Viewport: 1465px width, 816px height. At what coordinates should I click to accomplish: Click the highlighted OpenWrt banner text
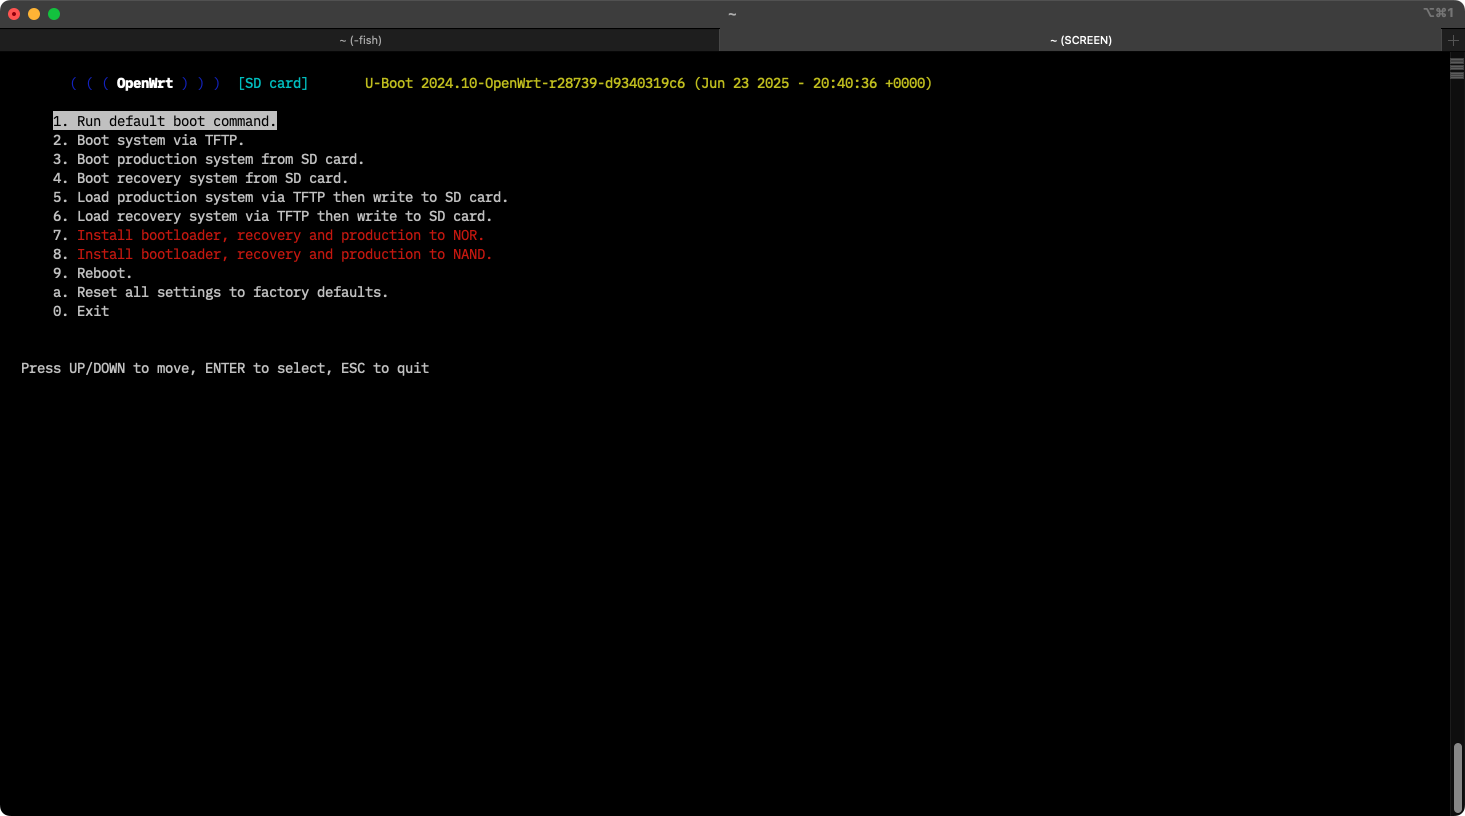[145, 83]
